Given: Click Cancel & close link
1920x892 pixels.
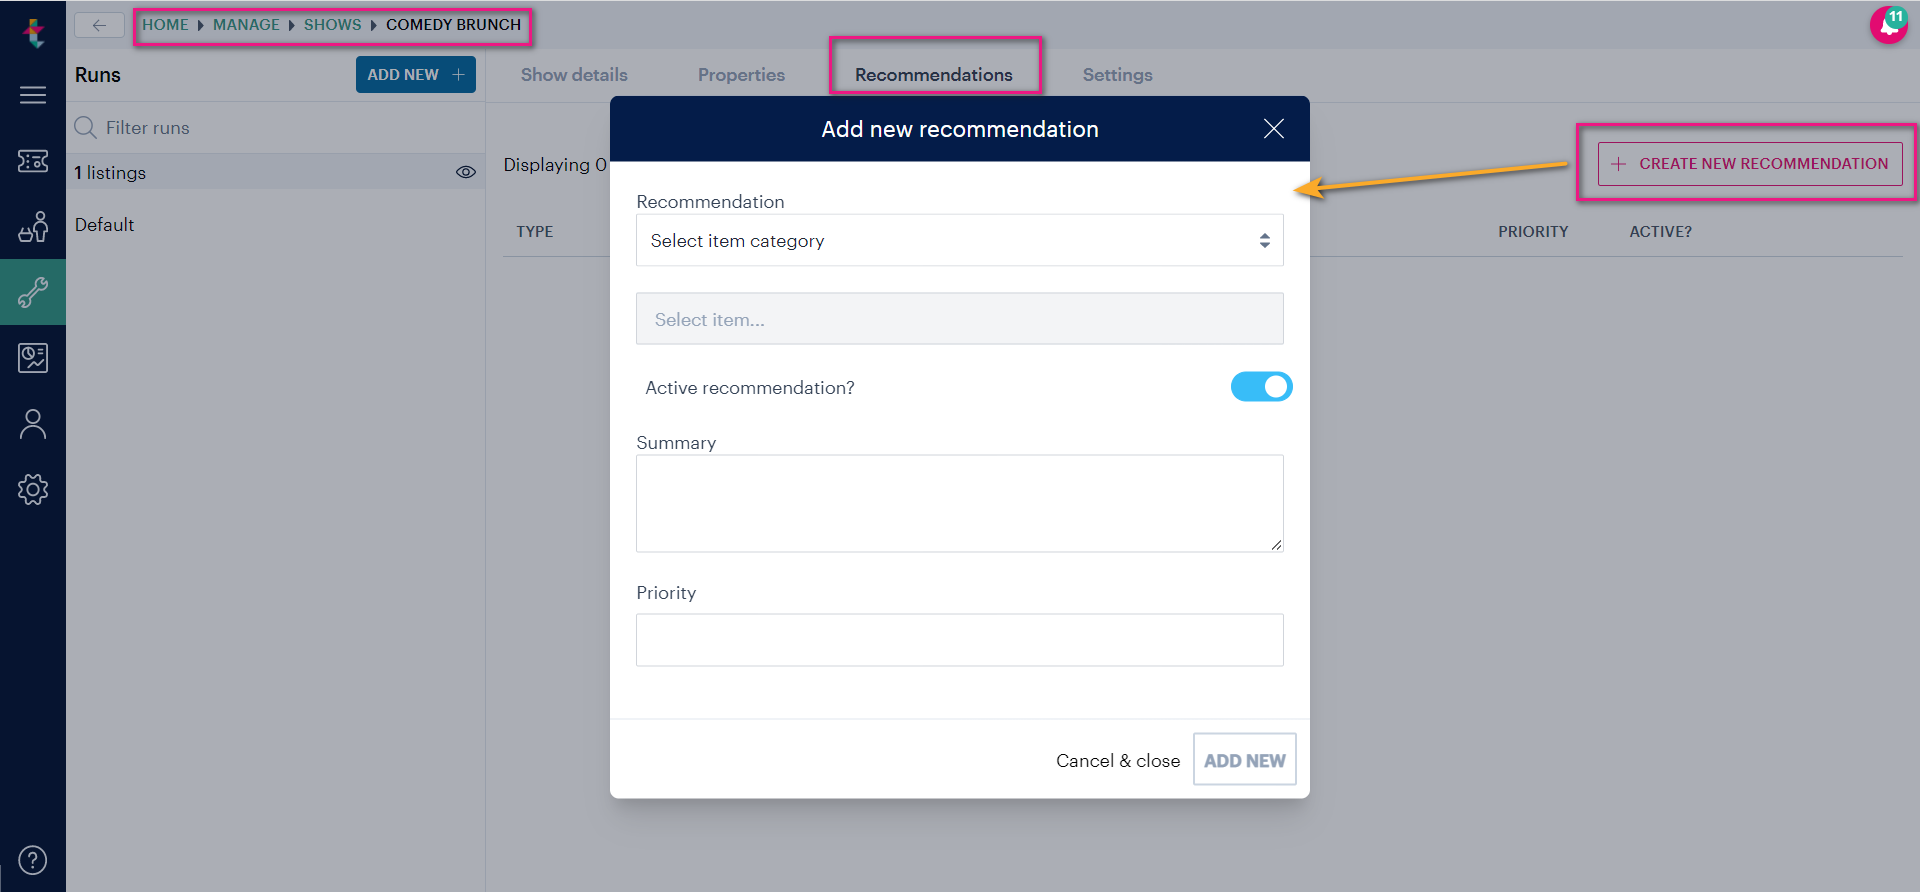Looking at the screenshot, I should (x=1118, y=761).
